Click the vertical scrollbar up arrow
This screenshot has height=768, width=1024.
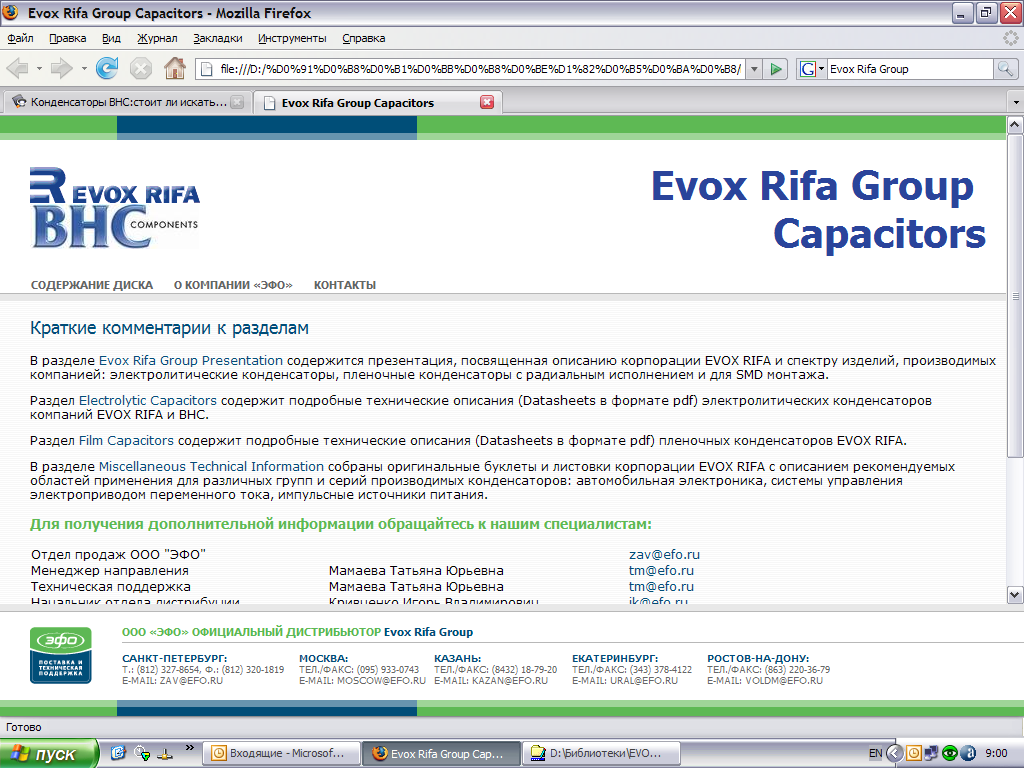(x=1015, y=124)
